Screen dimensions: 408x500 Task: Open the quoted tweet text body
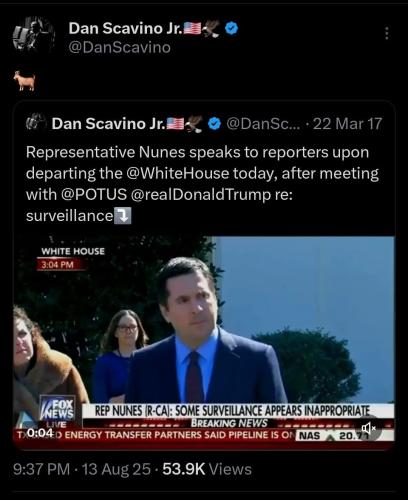pos(202,184)
